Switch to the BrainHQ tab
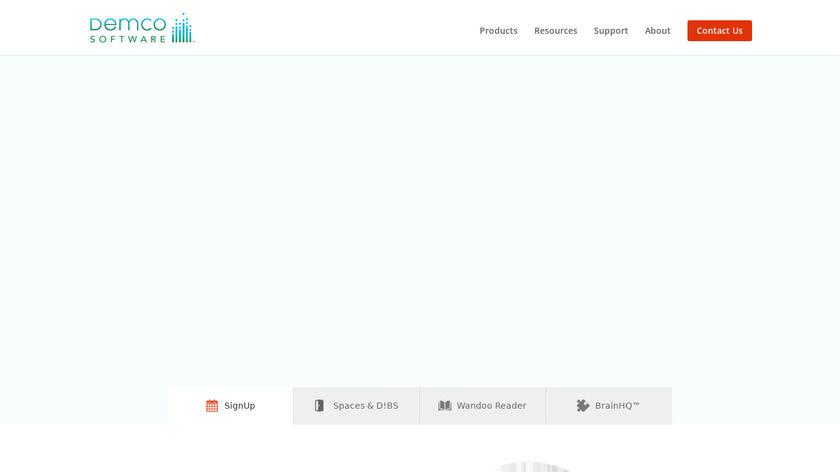 tap(609, 406)
